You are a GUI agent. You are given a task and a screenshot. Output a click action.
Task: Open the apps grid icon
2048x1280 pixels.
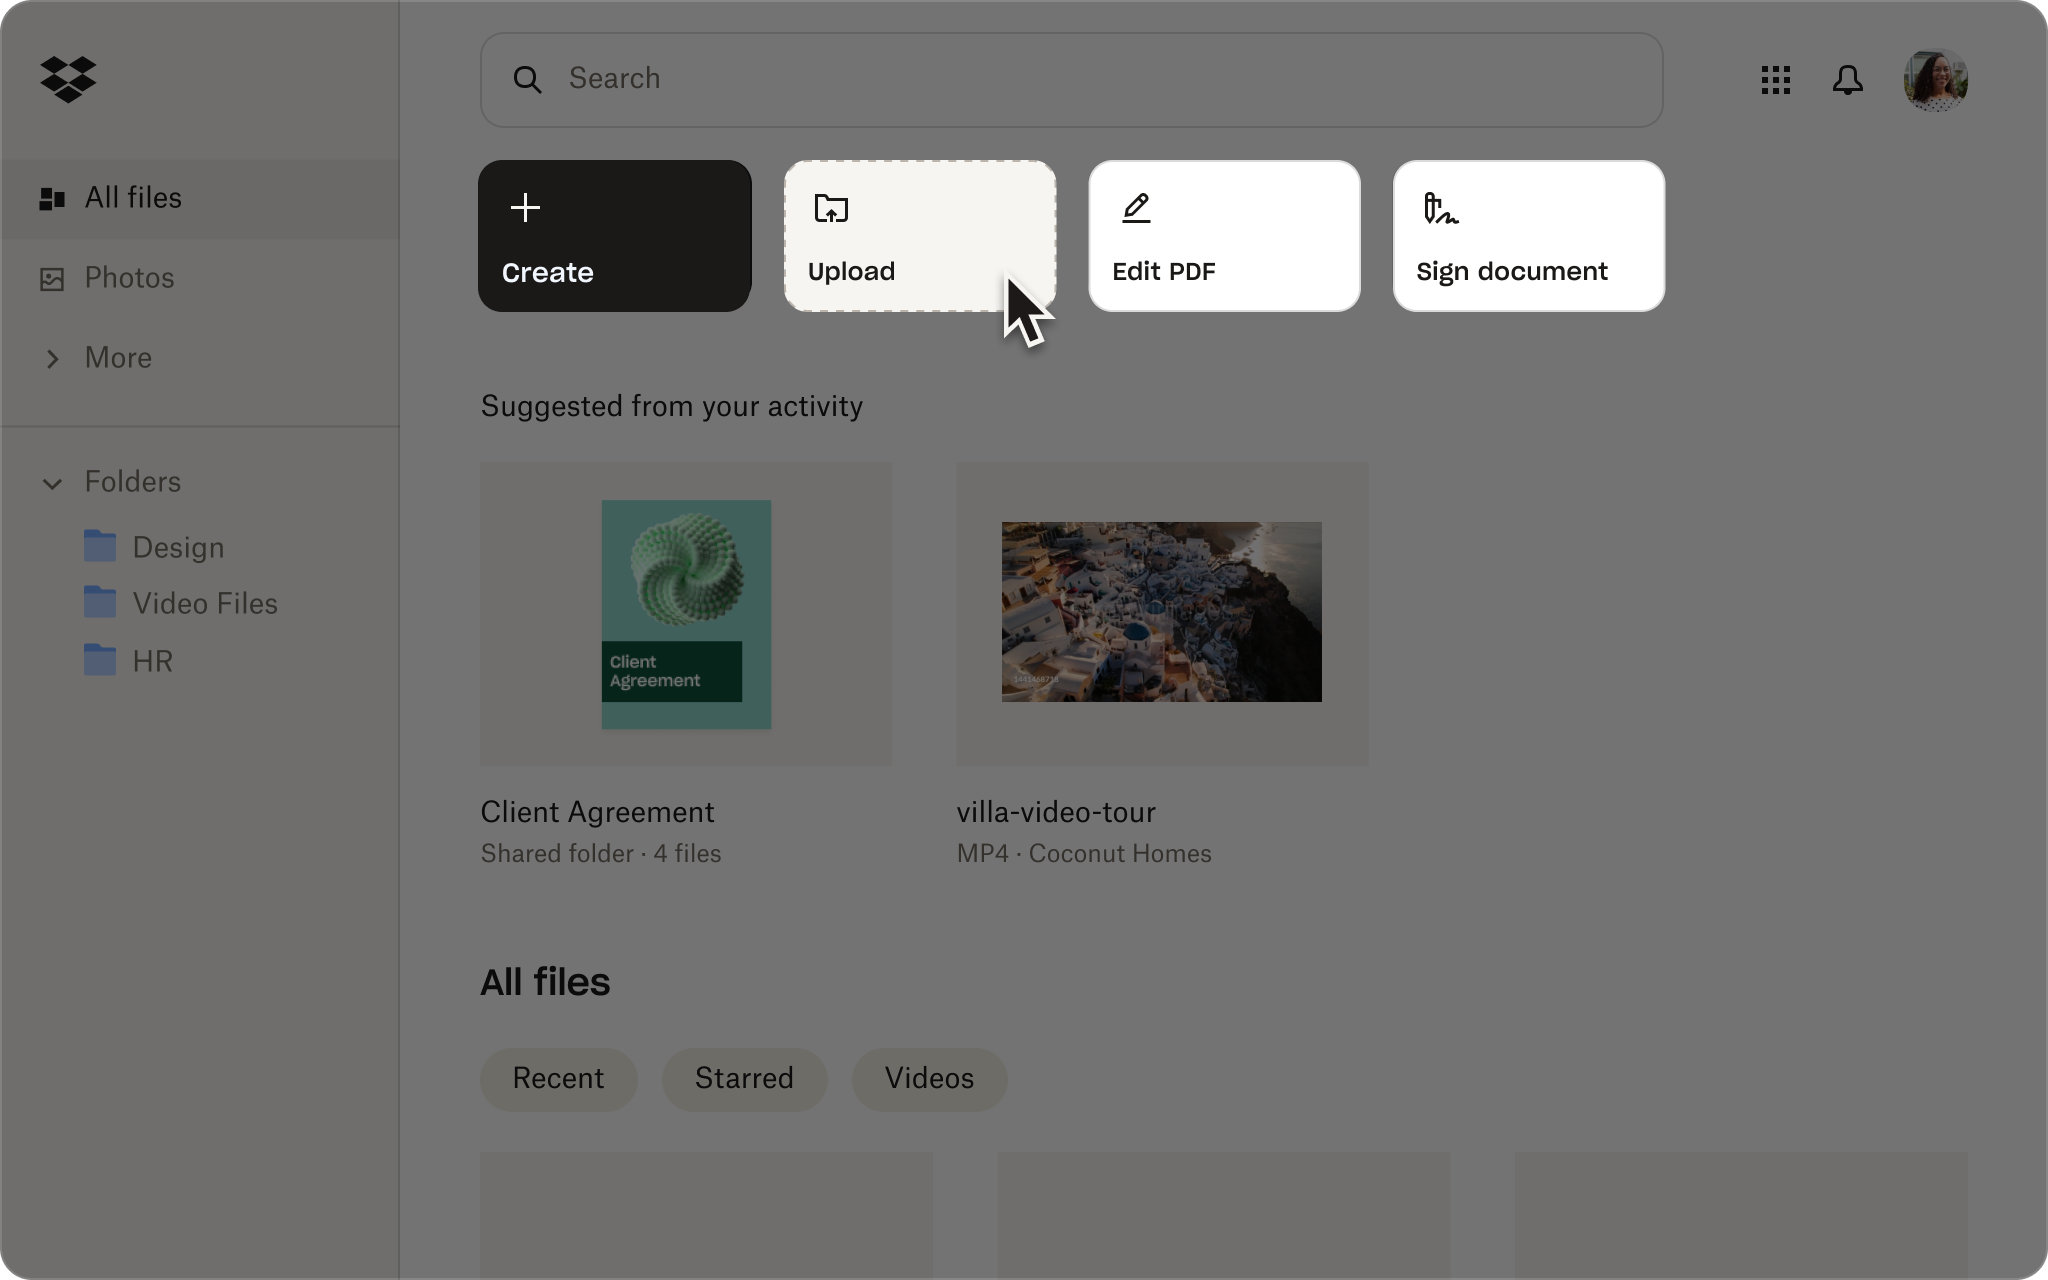tap(1776, 80)
